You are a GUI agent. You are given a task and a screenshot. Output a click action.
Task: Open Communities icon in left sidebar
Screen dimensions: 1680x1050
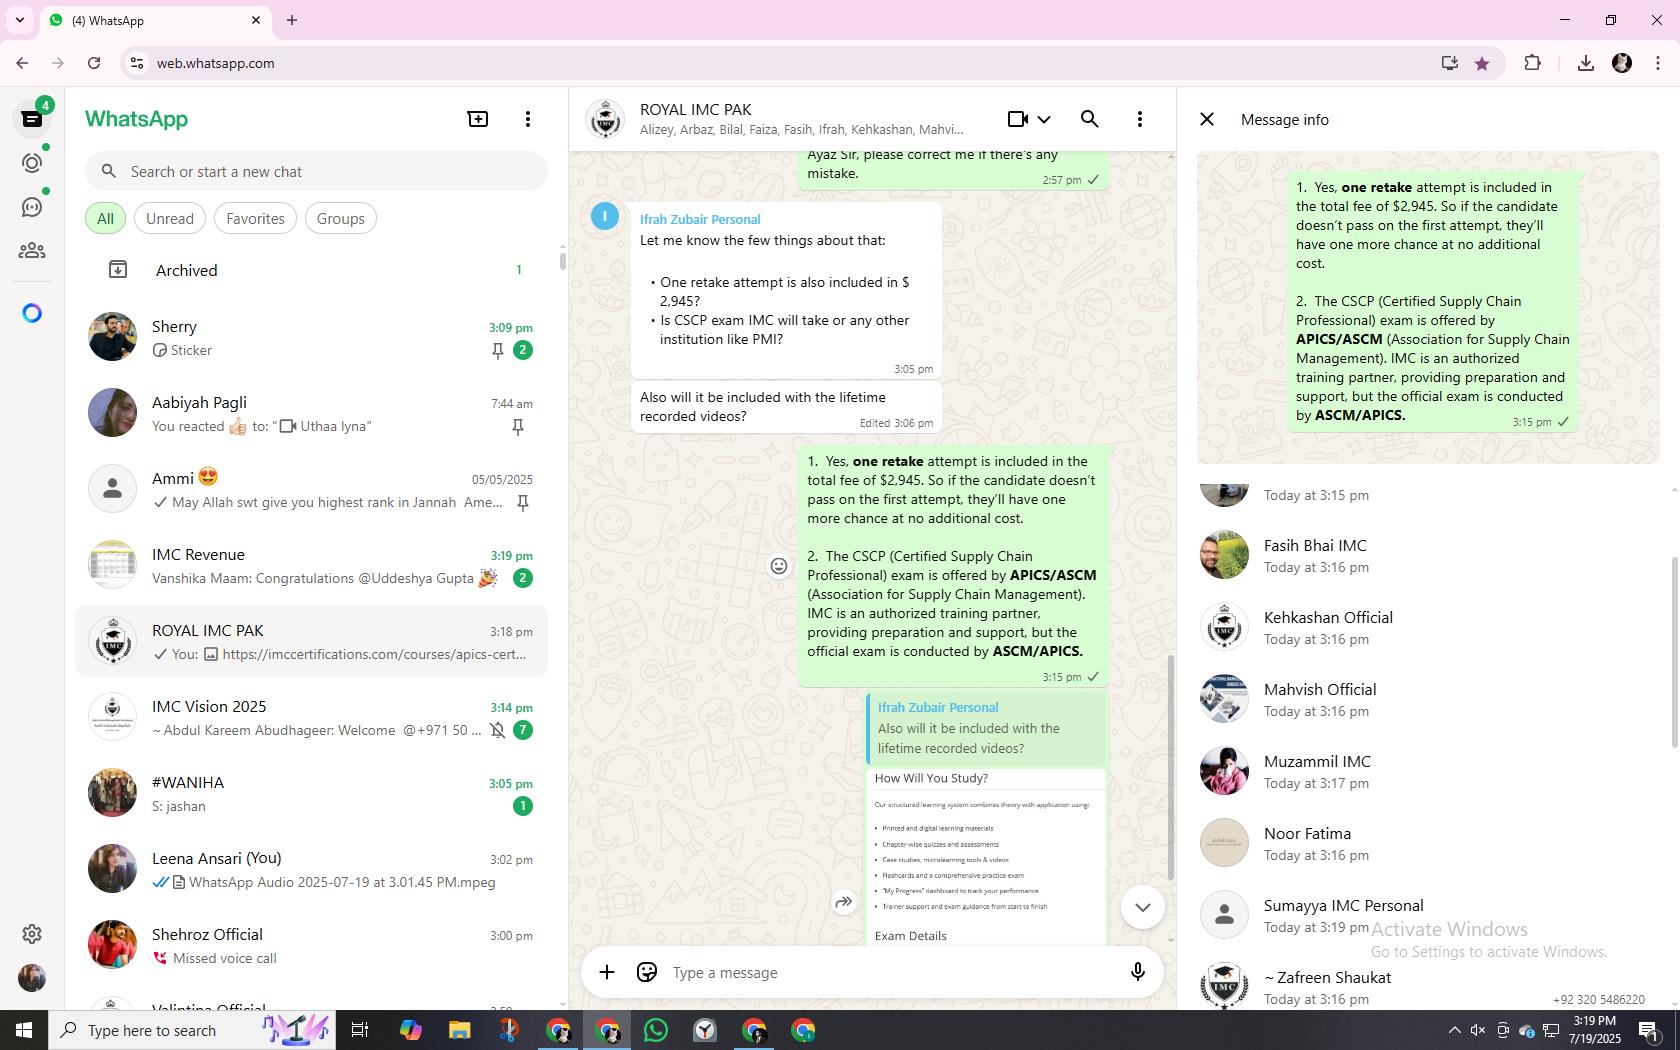coord(32,251)
